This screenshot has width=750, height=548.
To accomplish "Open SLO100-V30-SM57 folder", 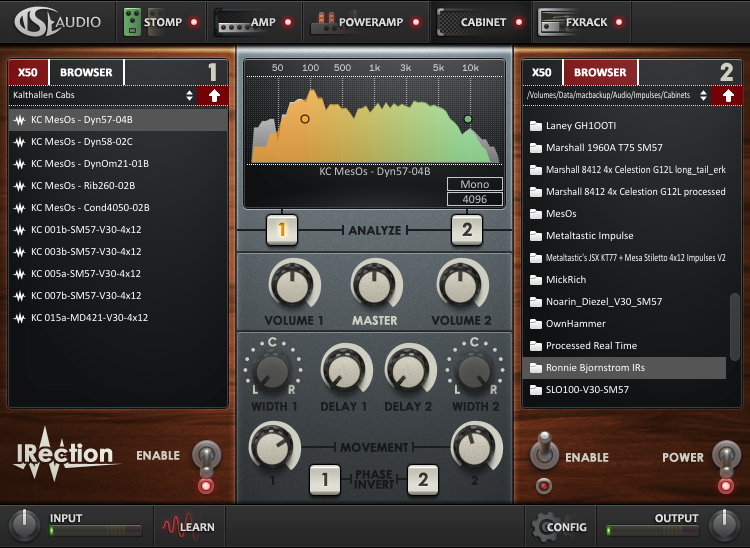I will point(624,390).
